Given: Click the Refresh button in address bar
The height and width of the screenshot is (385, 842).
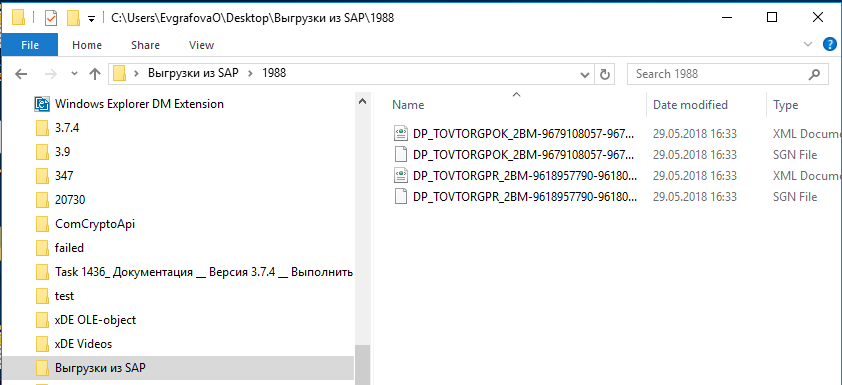Looking at the screenshot, I should (605, 74).
